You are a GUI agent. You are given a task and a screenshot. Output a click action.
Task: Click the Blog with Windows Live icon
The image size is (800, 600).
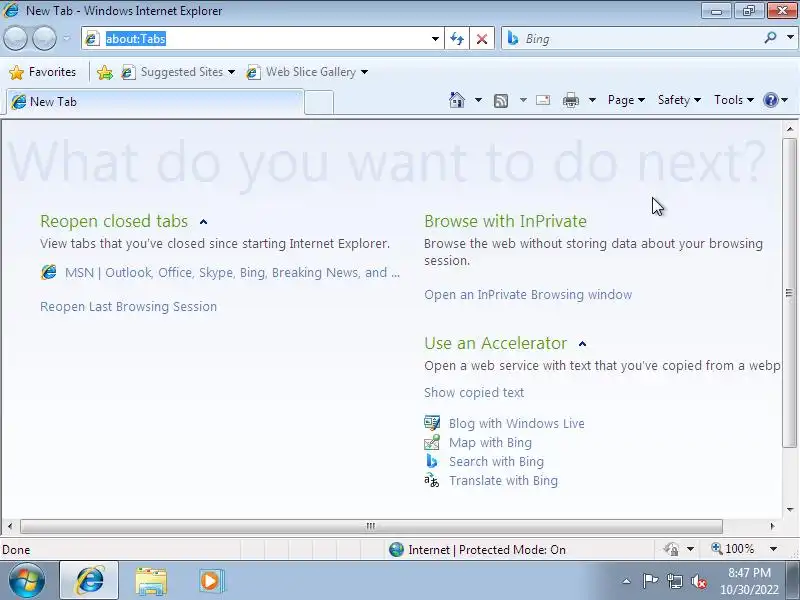coord(432,423)
